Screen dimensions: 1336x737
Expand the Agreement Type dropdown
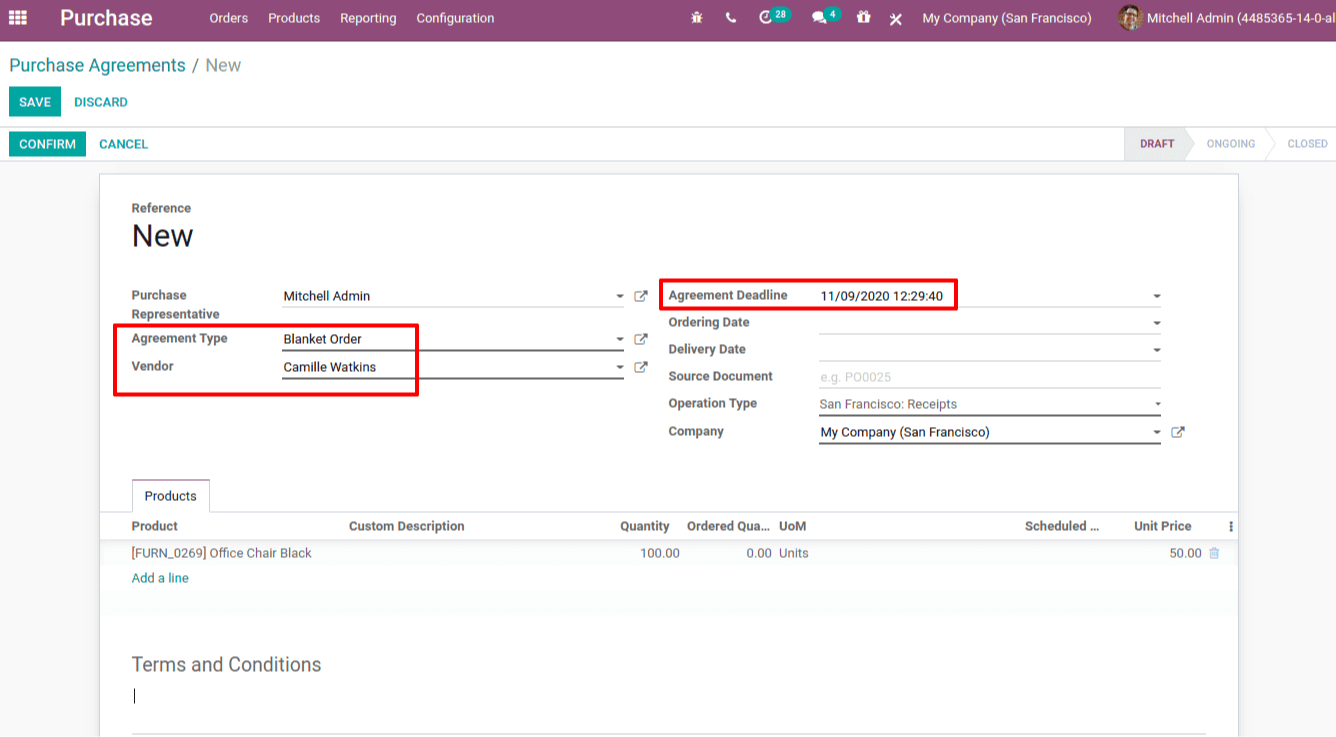tap(620, 340)
